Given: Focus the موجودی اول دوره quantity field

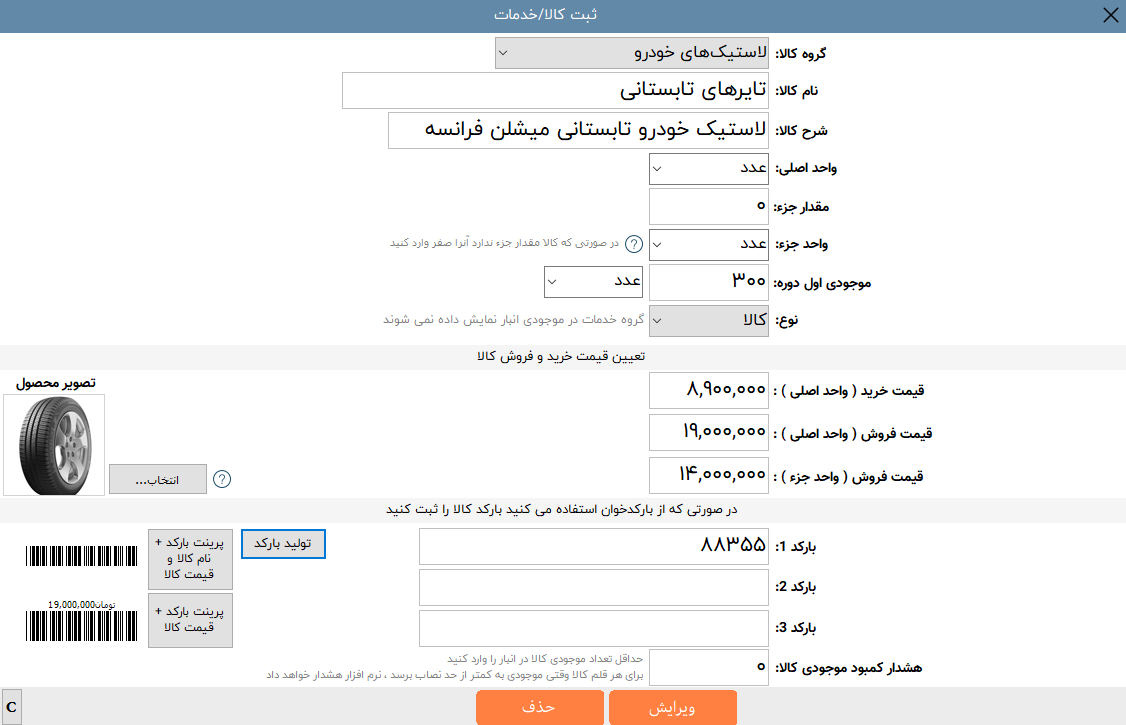Looking at the screenshot, I should pos(709,282).
